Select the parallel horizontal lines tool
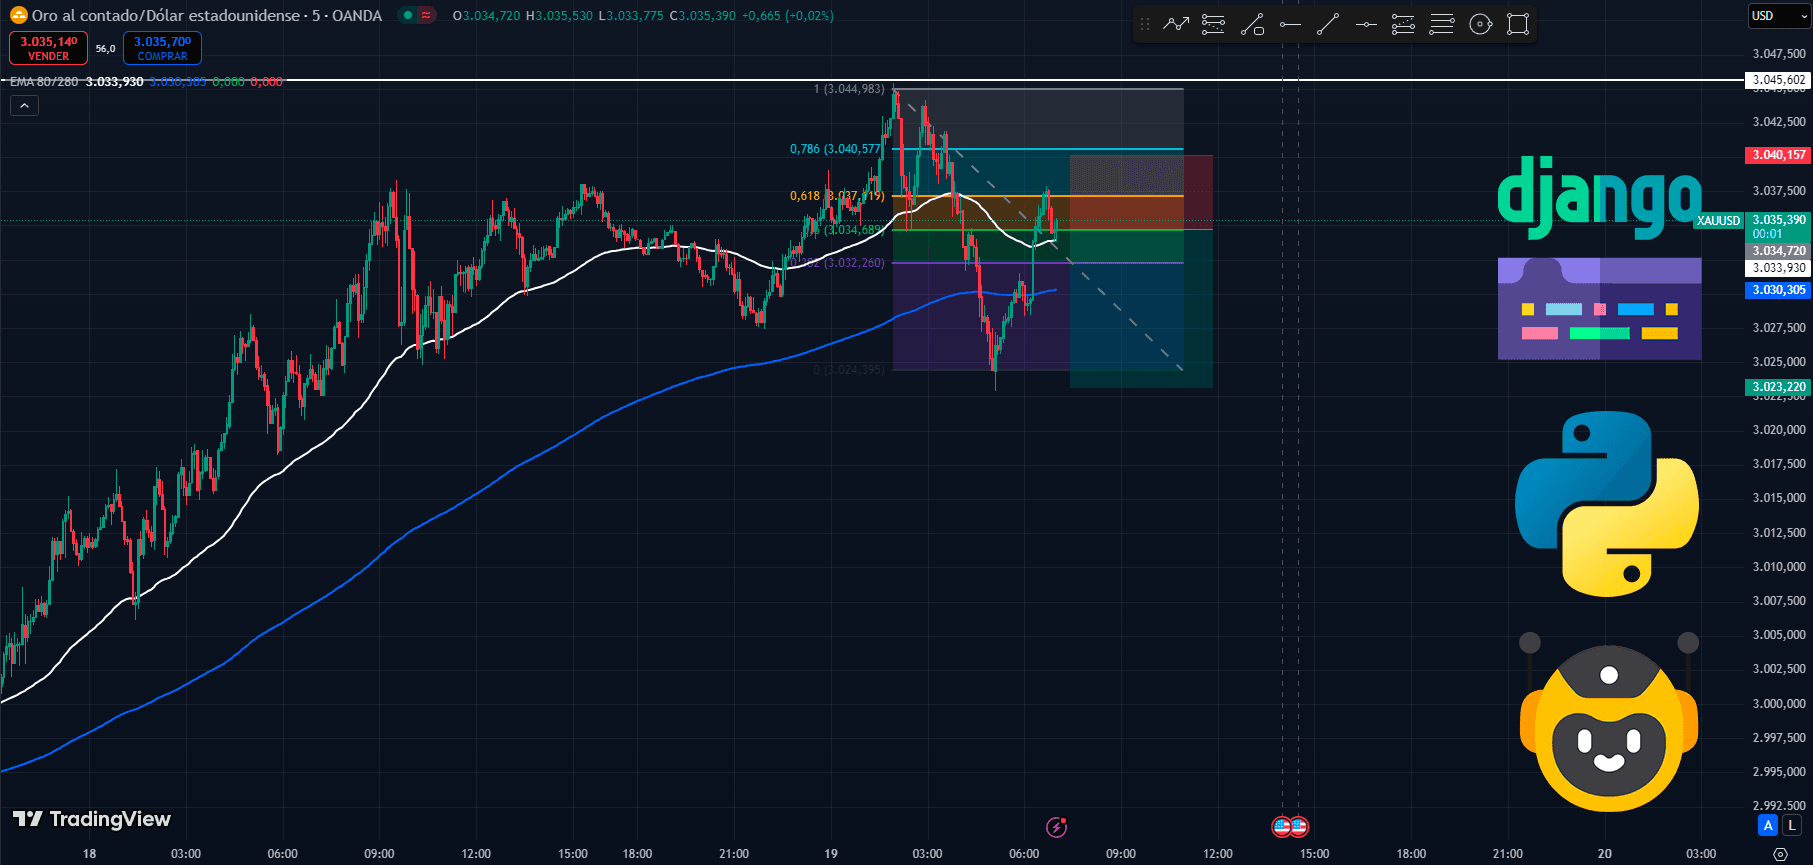This screenshot has width=1813, height=865. (1442, 24)
